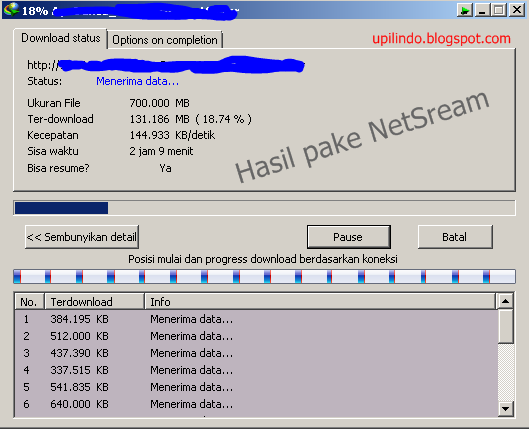Open Options on completion tab
Screen dimensions: 529x429
coord(165,40)
